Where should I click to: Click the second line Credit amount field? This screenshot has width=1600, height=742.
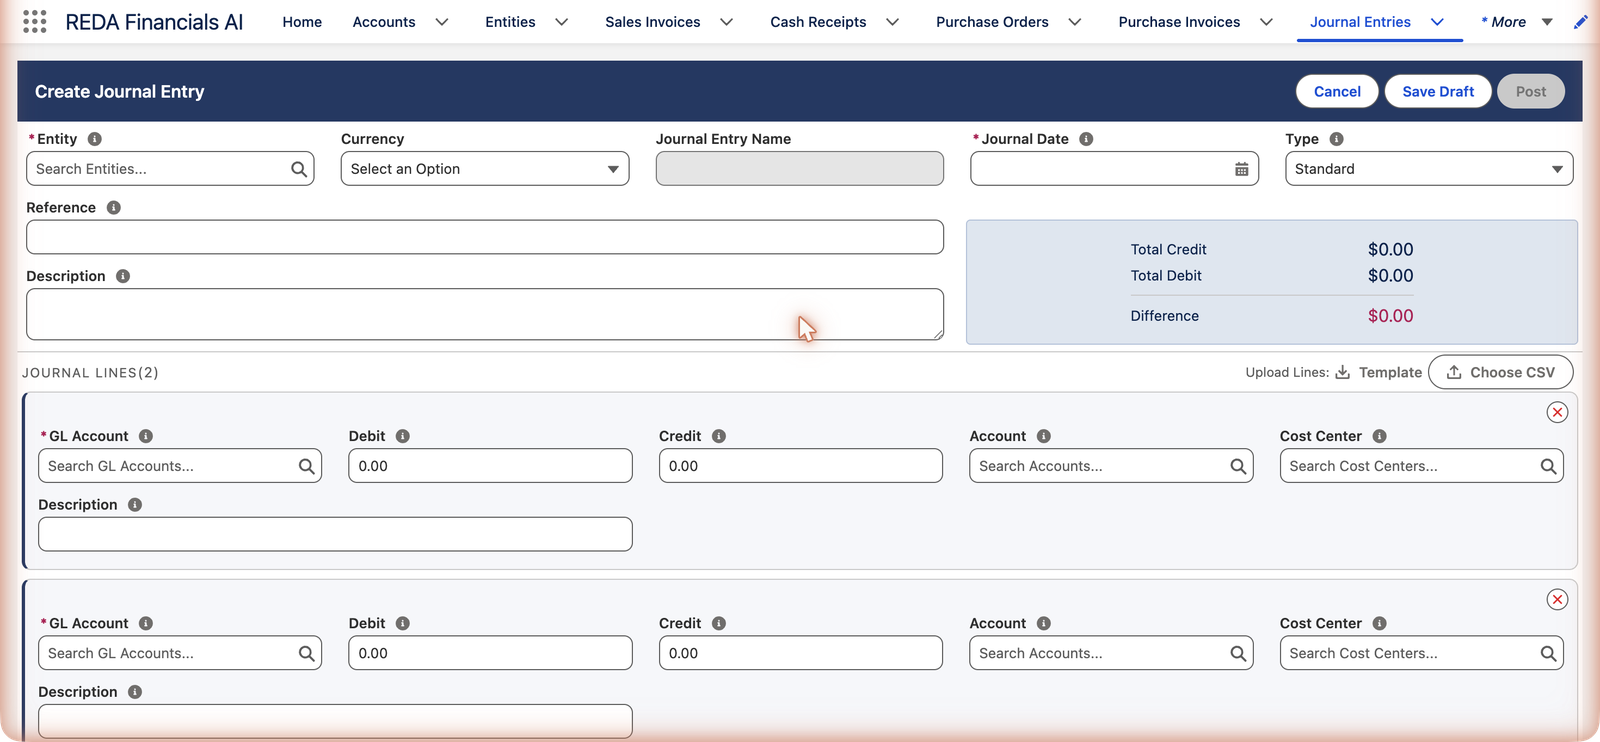[801, 653]
